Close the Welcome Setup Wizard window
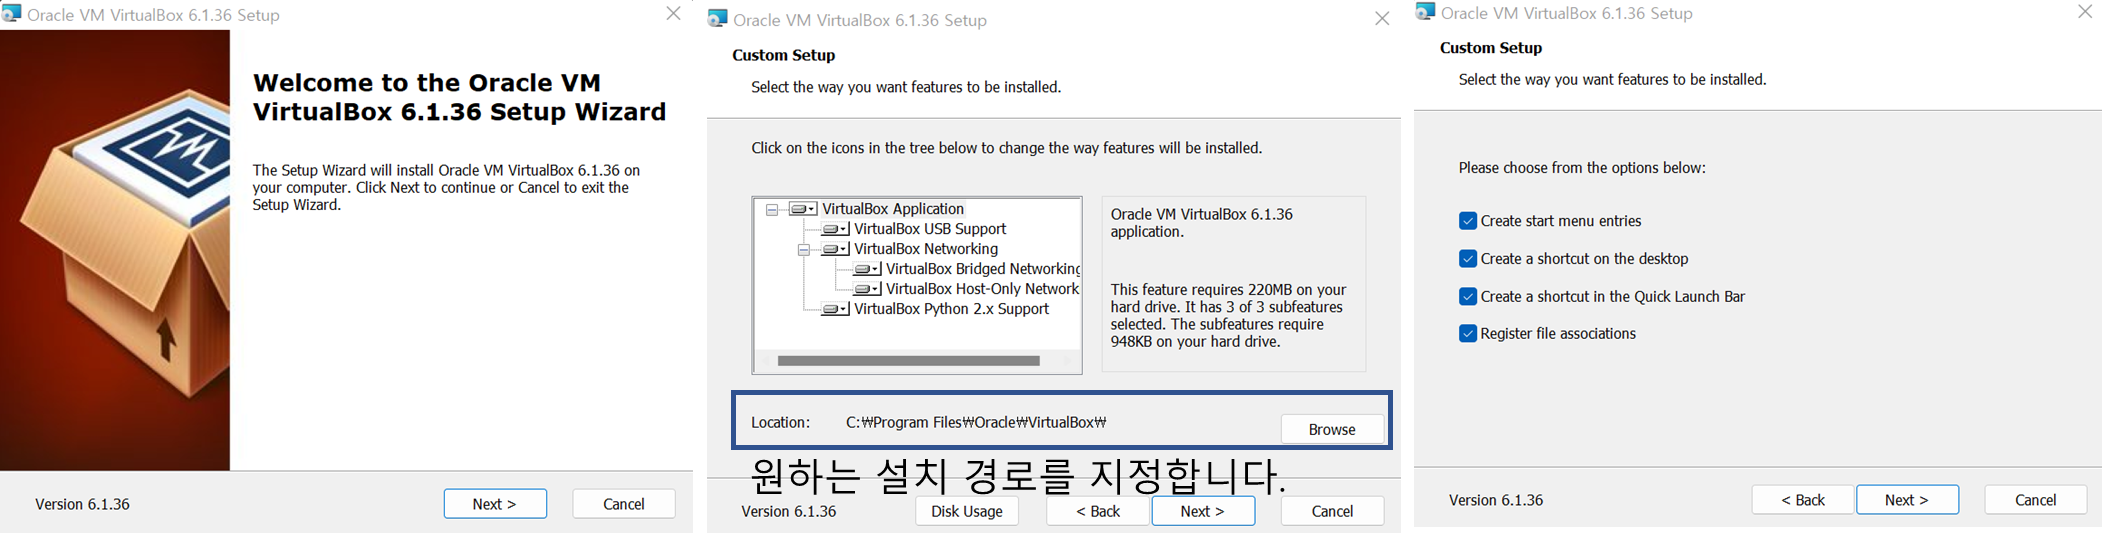2102x533 pixels. click(673, 13)
